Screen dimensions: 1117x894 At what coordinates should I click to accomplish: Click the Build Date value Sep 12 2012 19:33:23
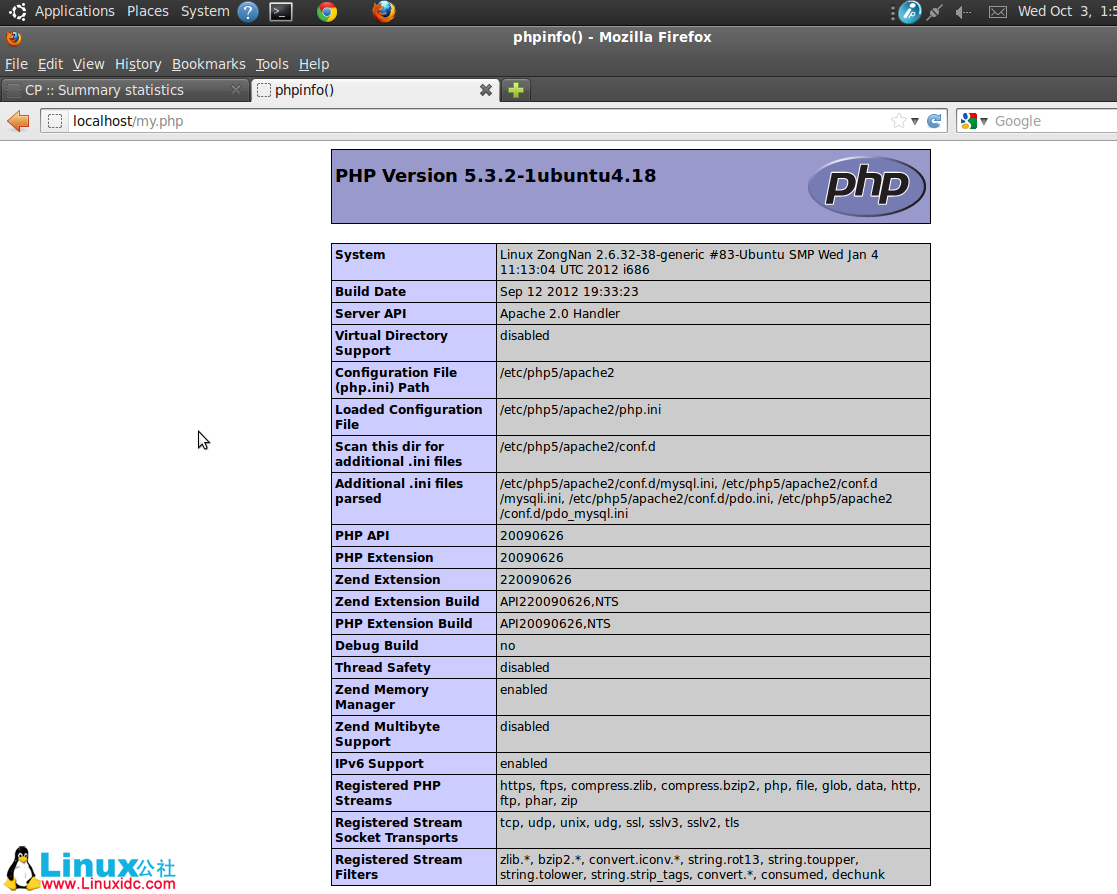(568, 291)
